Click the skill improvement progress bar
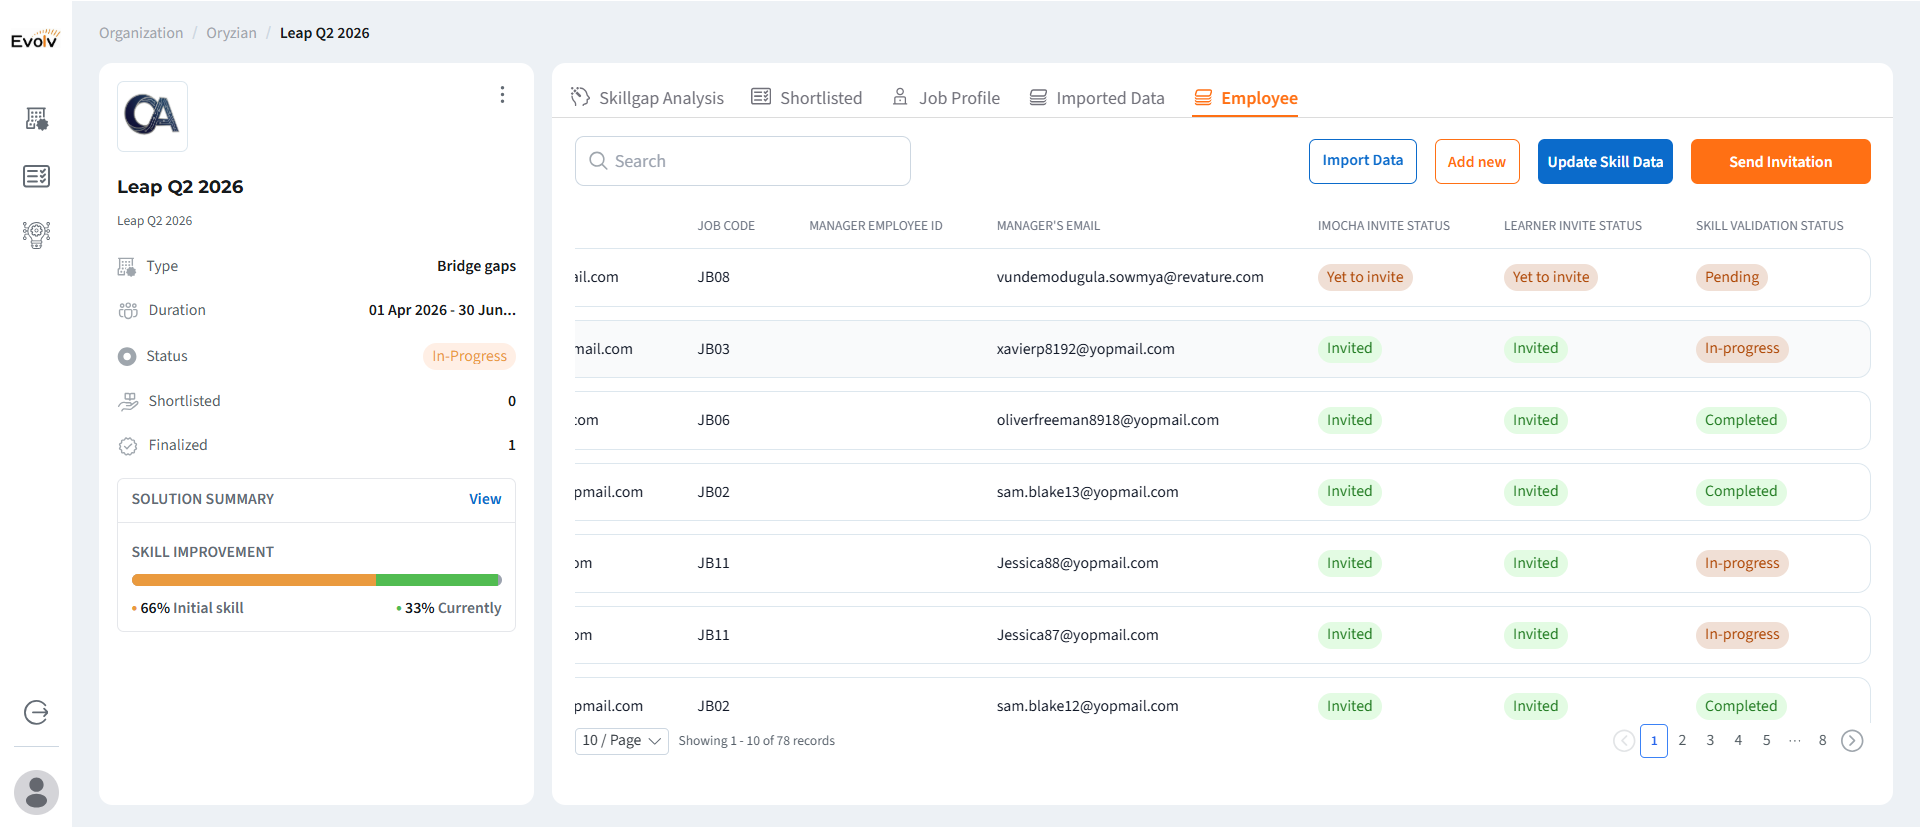Viewport: 1920px width, 827px height. coord(316,580)
